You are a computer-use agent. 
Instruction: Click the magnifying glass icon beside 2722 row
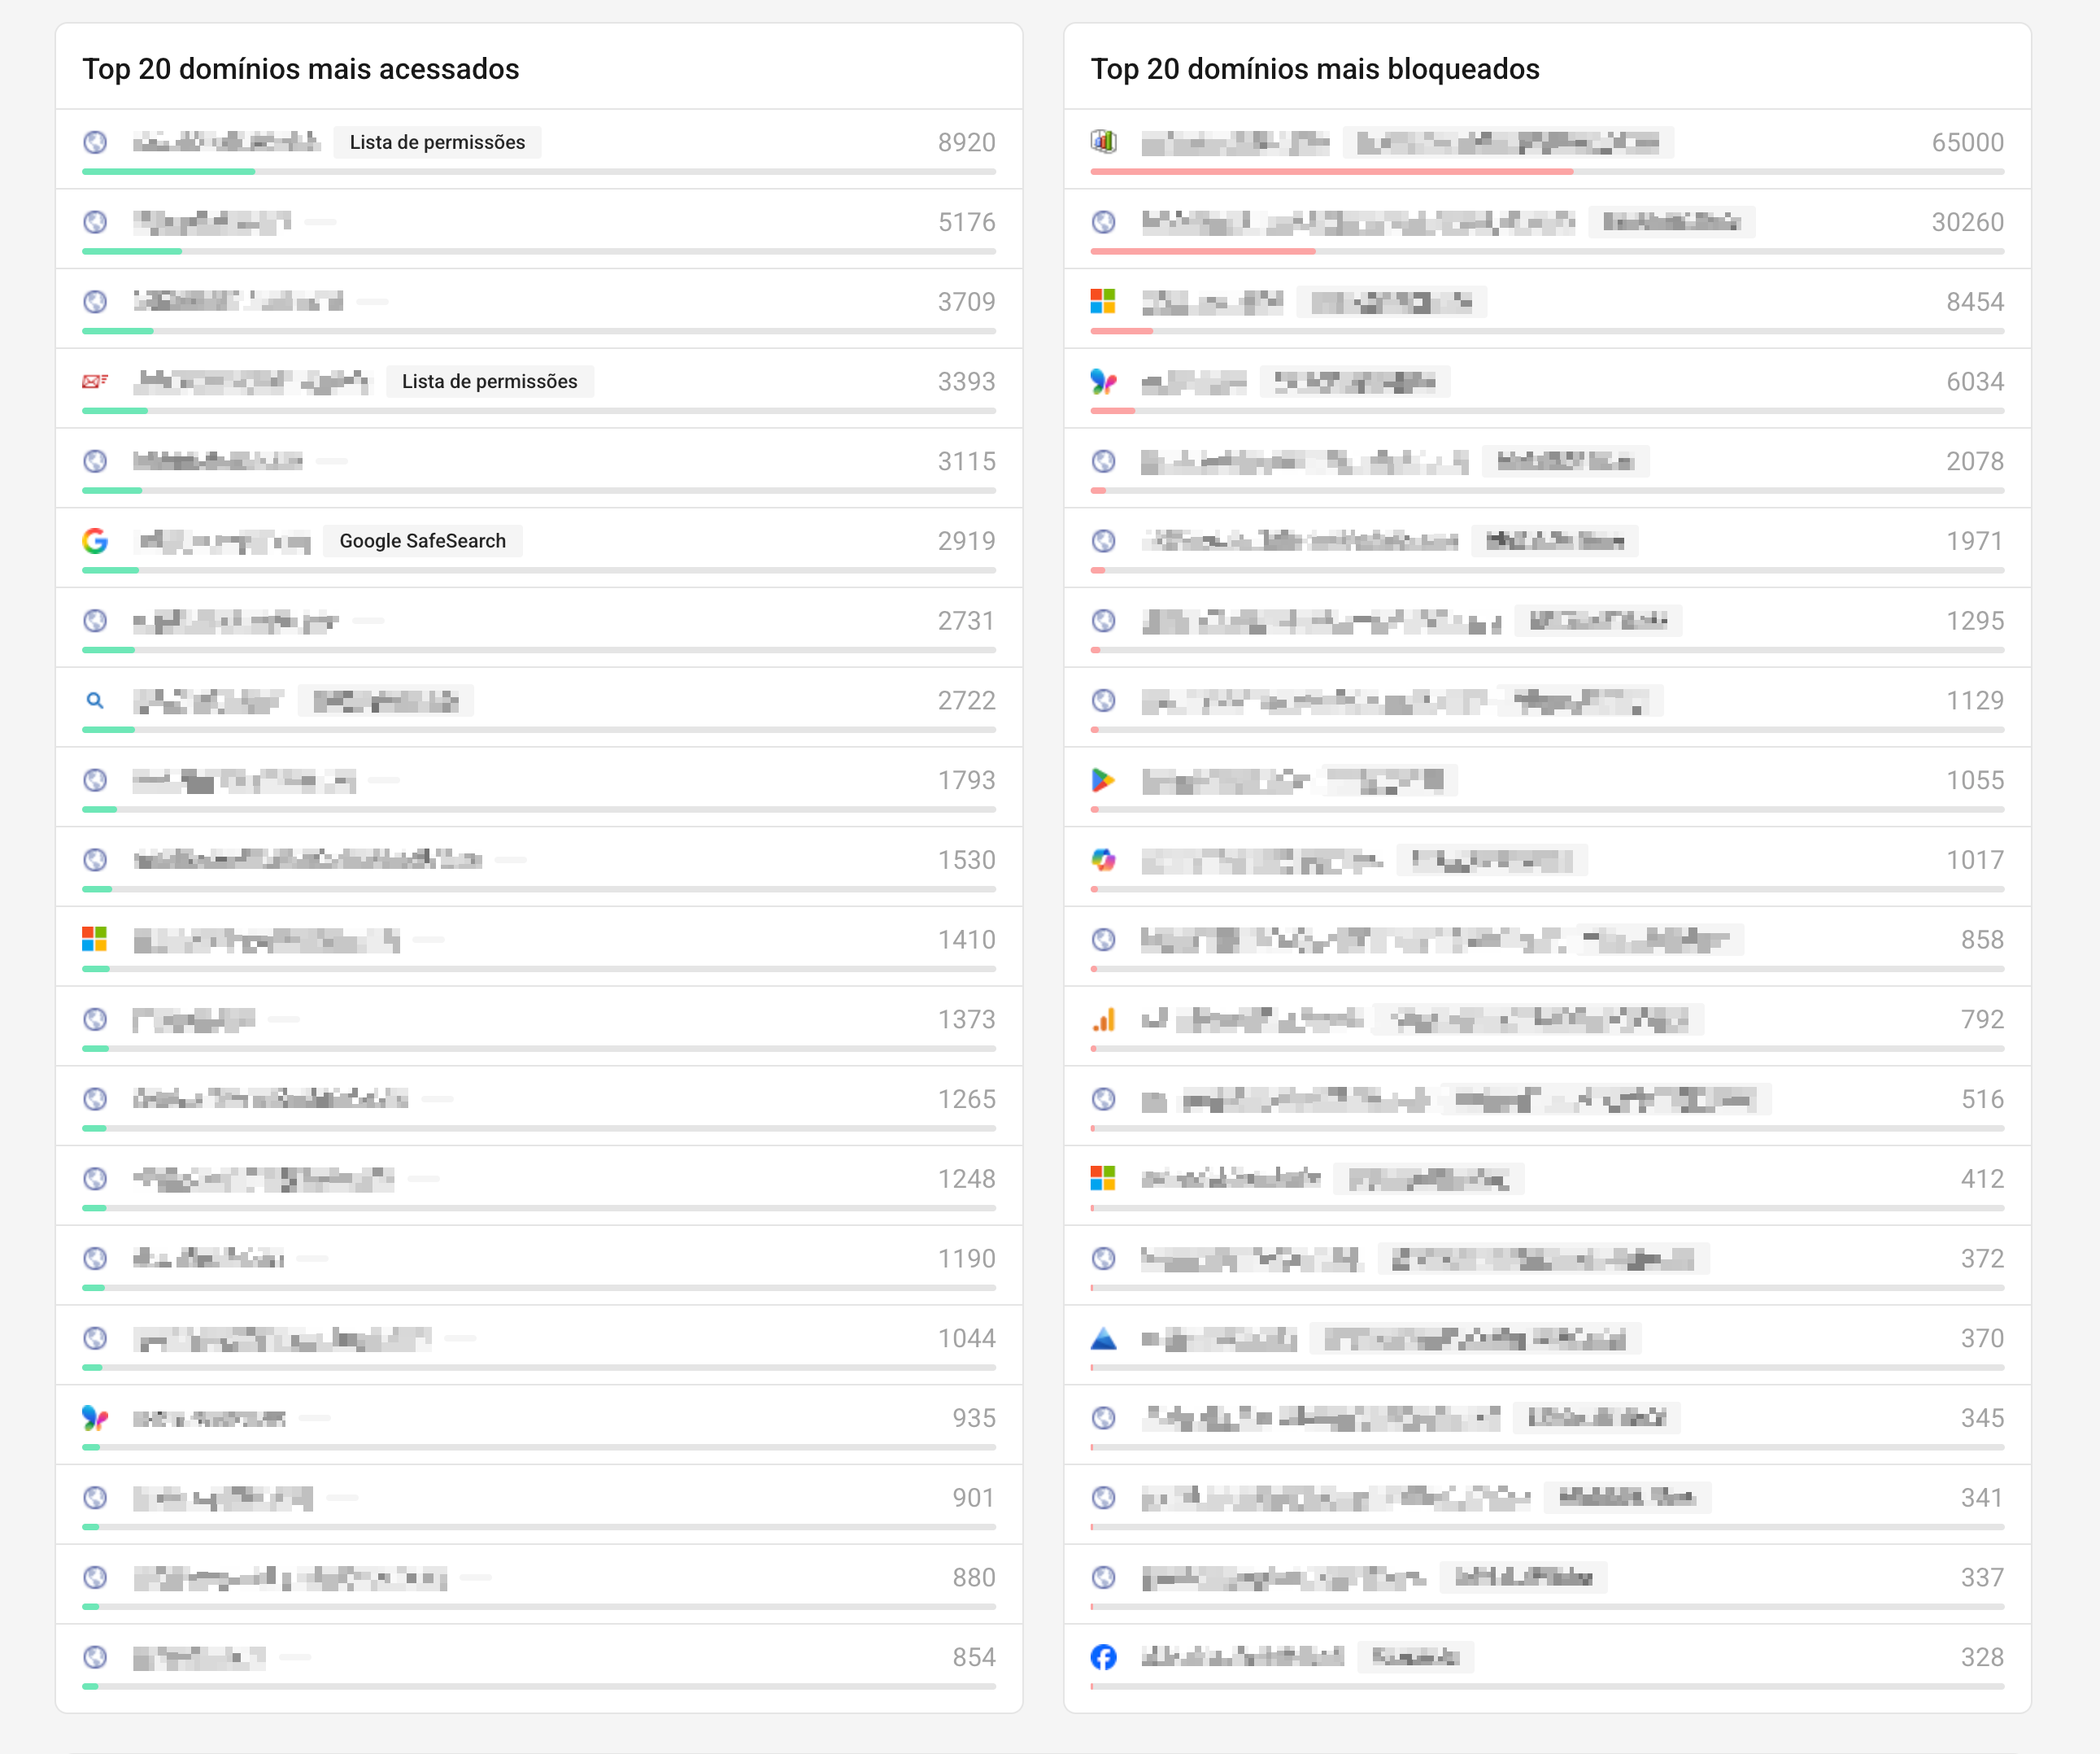[x=95, y=700]
